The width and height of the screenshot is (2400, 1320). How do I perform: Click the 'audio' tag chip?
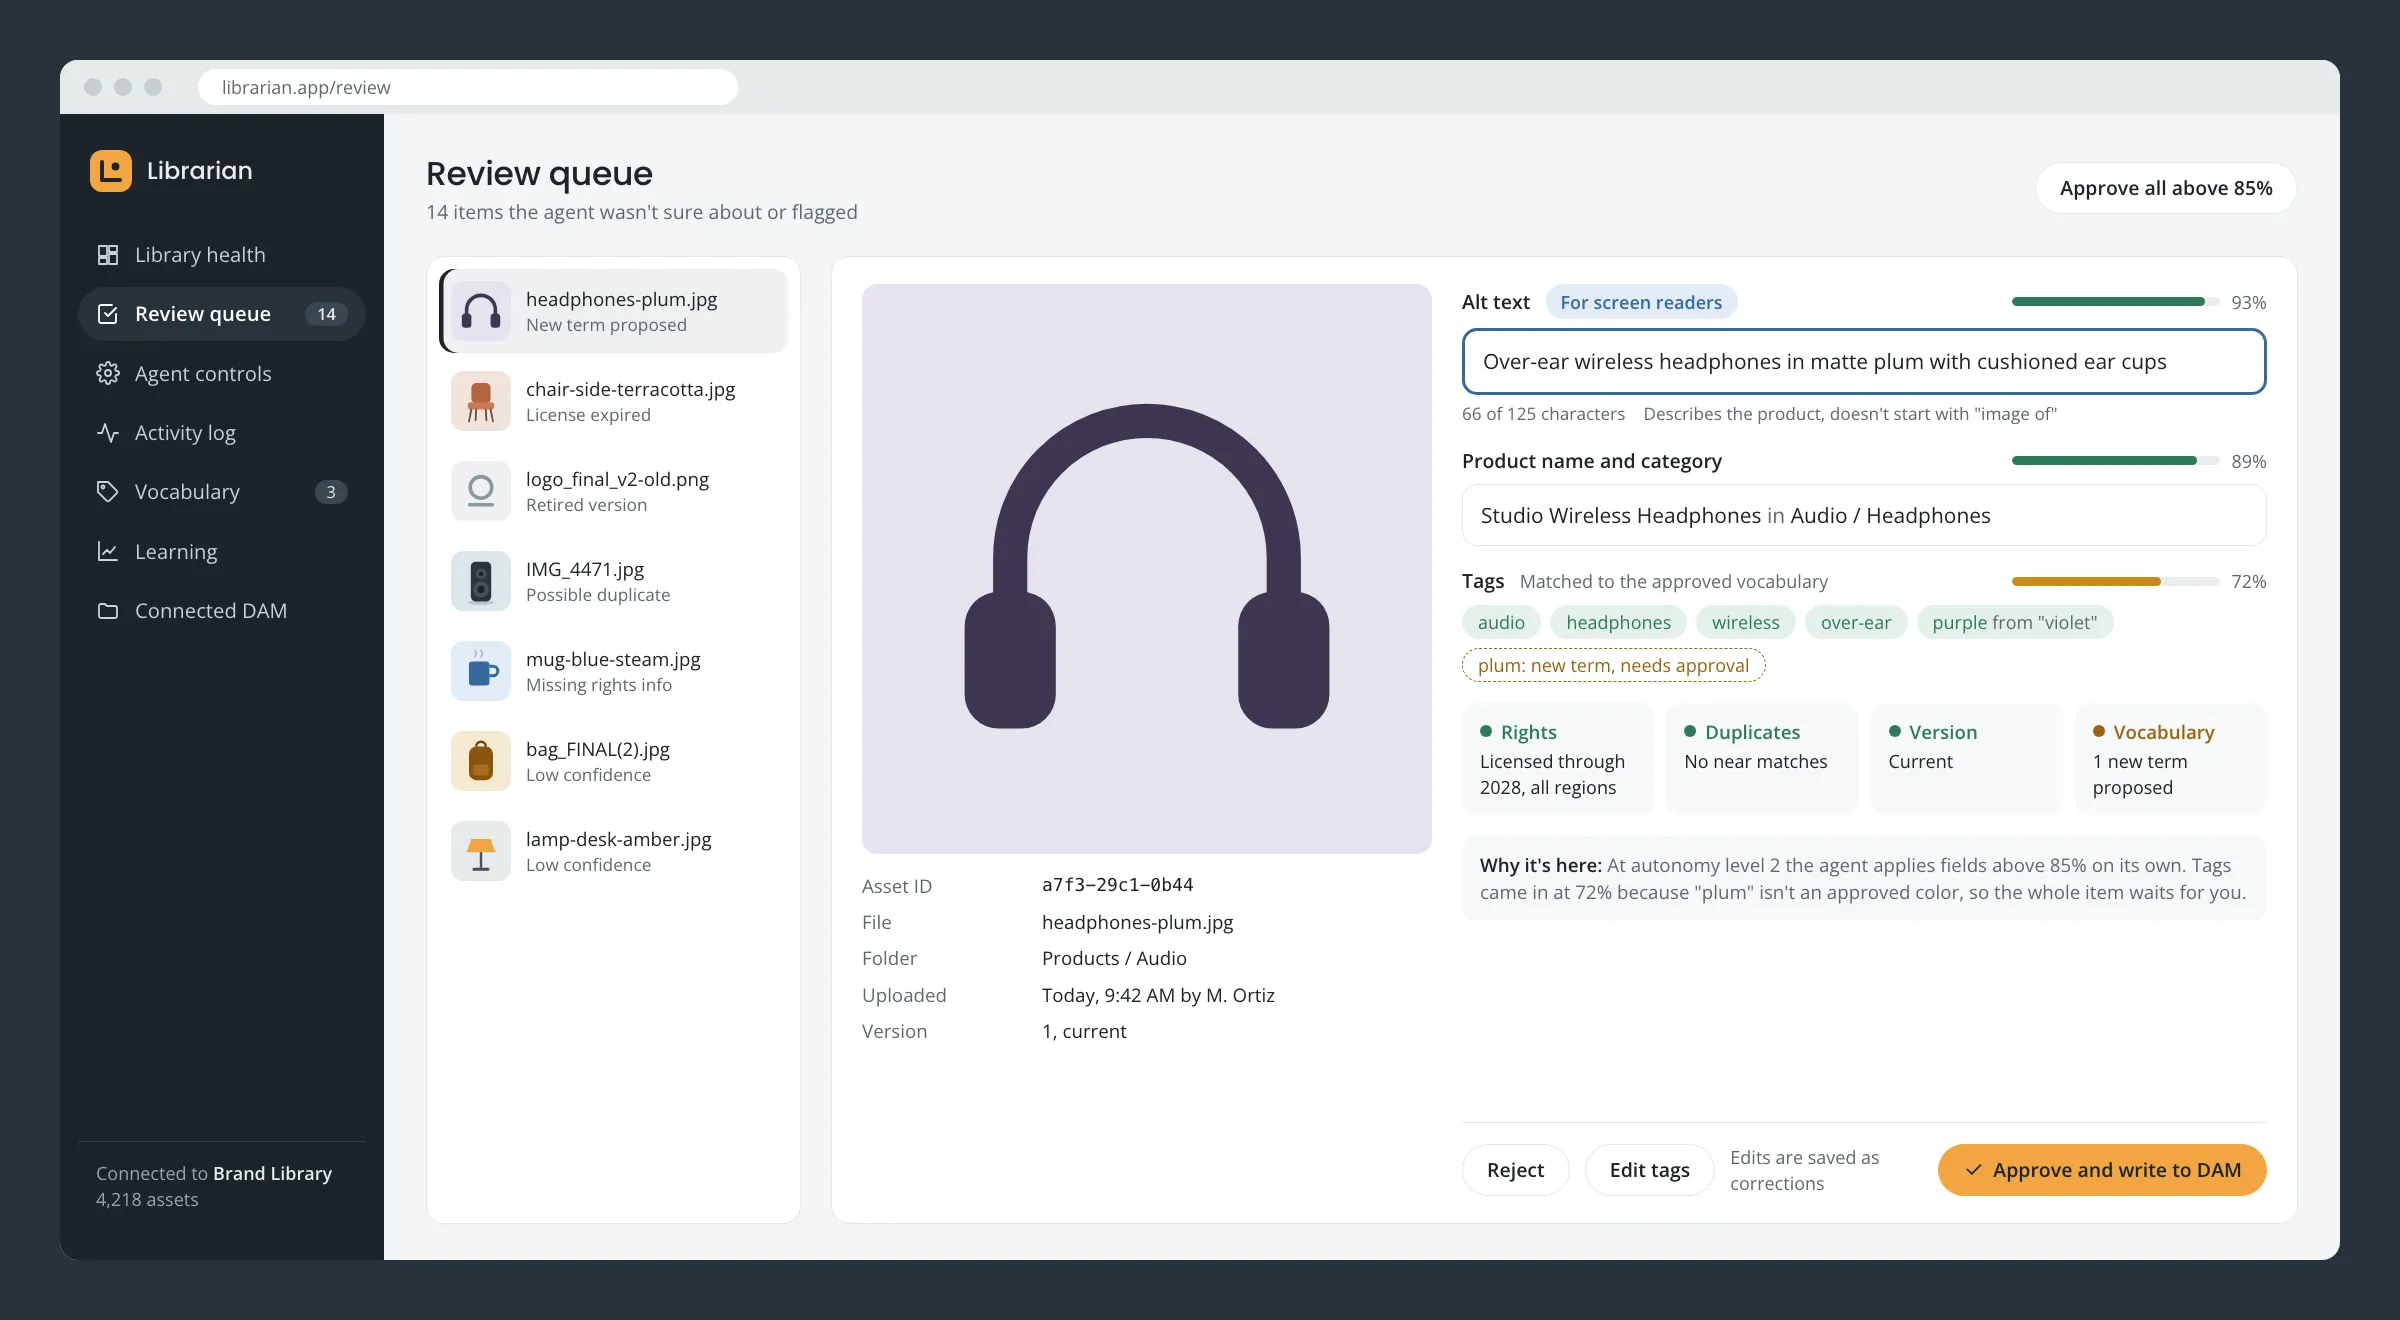pyautogui.click(x=1501, y=622)
